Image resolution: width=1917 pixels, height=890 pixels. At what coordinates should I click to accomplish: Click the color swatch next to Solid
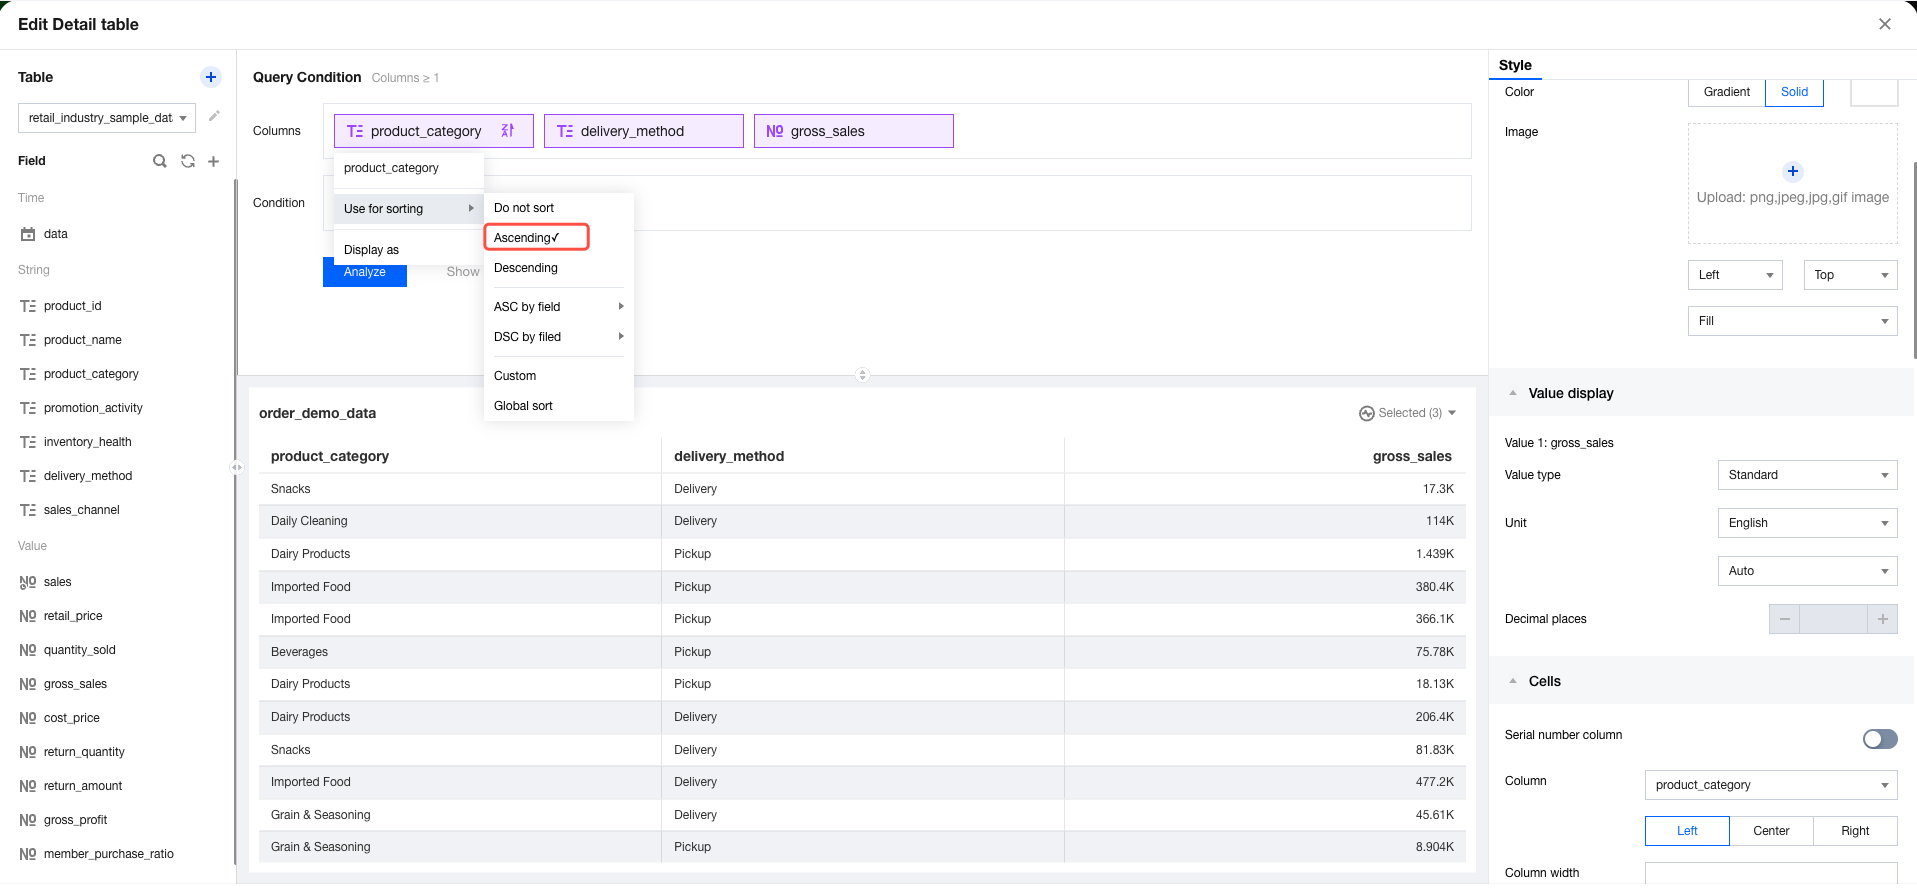pyautogui.click(x=1873, y=92)
